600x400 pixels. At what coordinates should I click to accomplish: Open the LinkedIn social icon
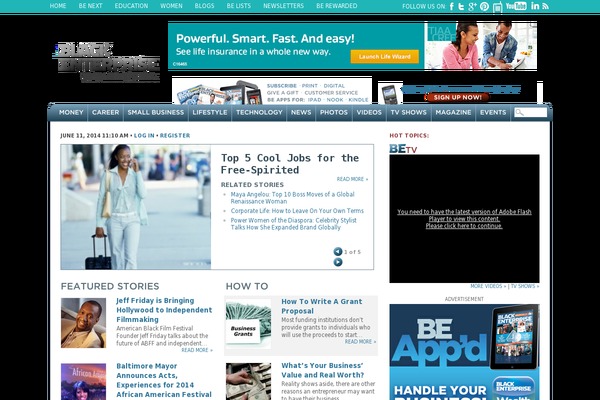pyautogui.click(x=535, y=6)
